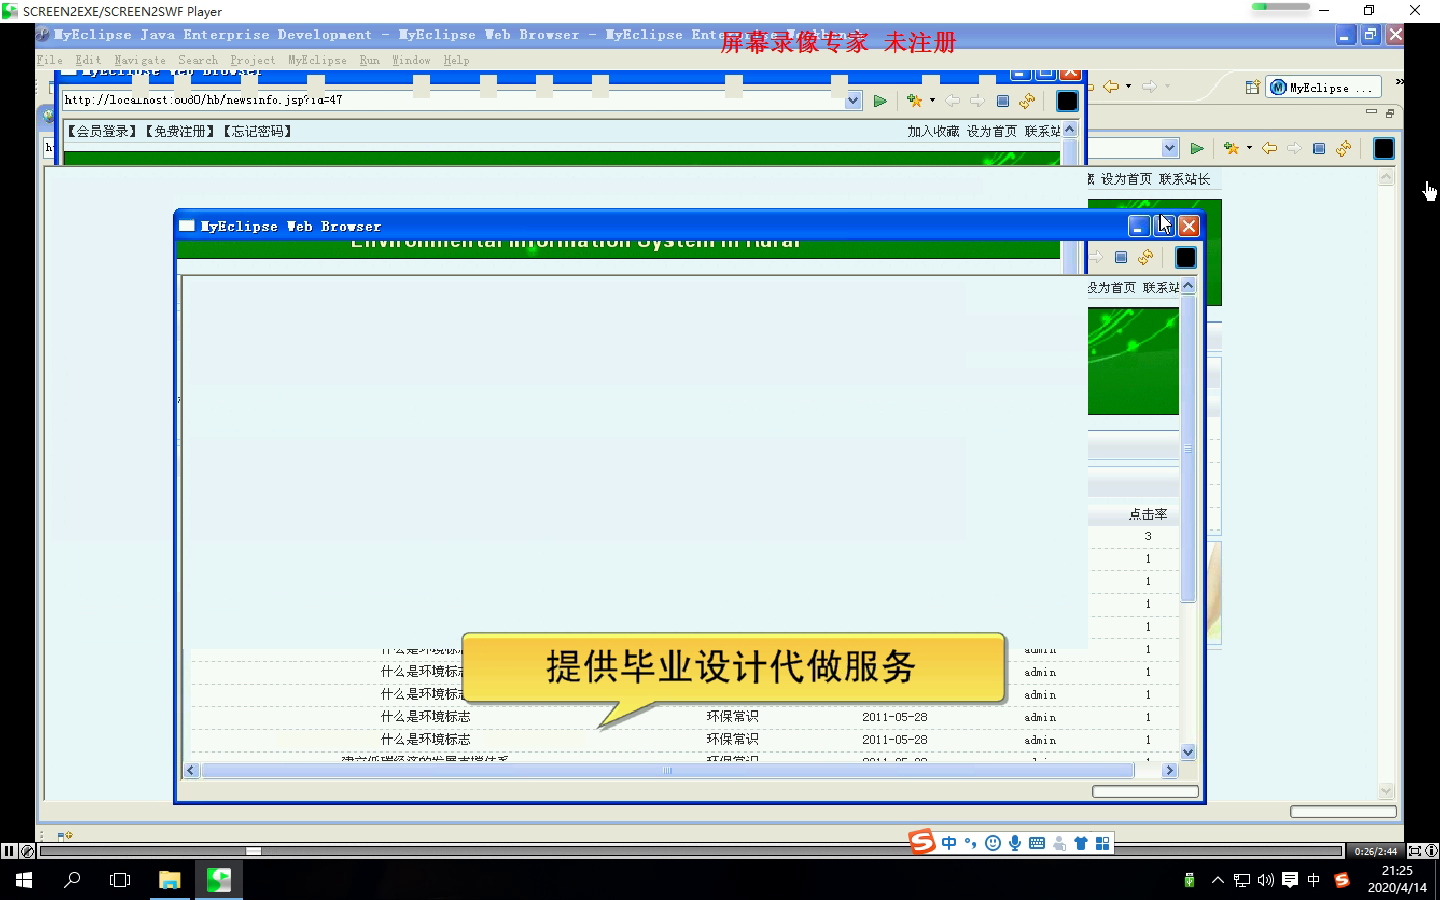This screenshot has width=1440, height=900.
Task: Click the Sogou emoji face icon
Action: [993, 843]
